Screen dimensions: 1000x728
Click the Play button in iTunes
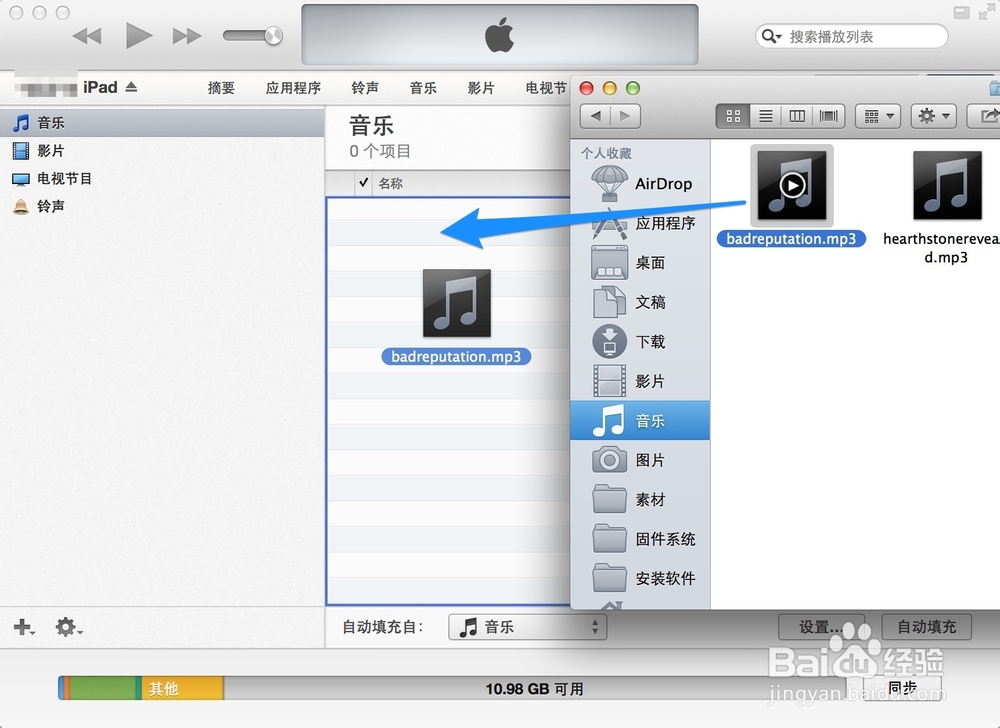(138, 34)
